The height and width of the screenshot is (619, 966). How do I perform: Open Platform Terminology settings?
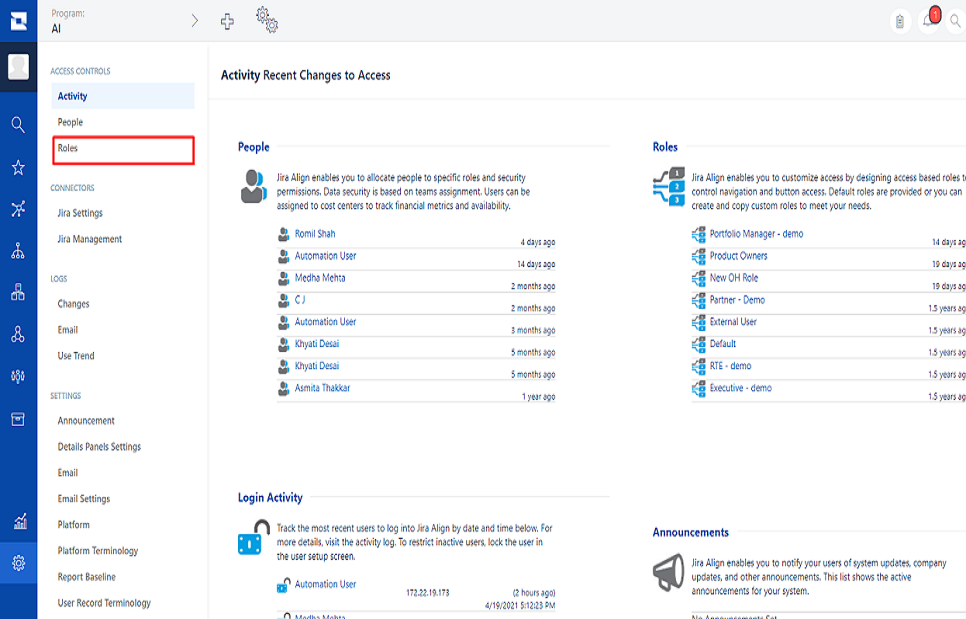click(98, 551)
